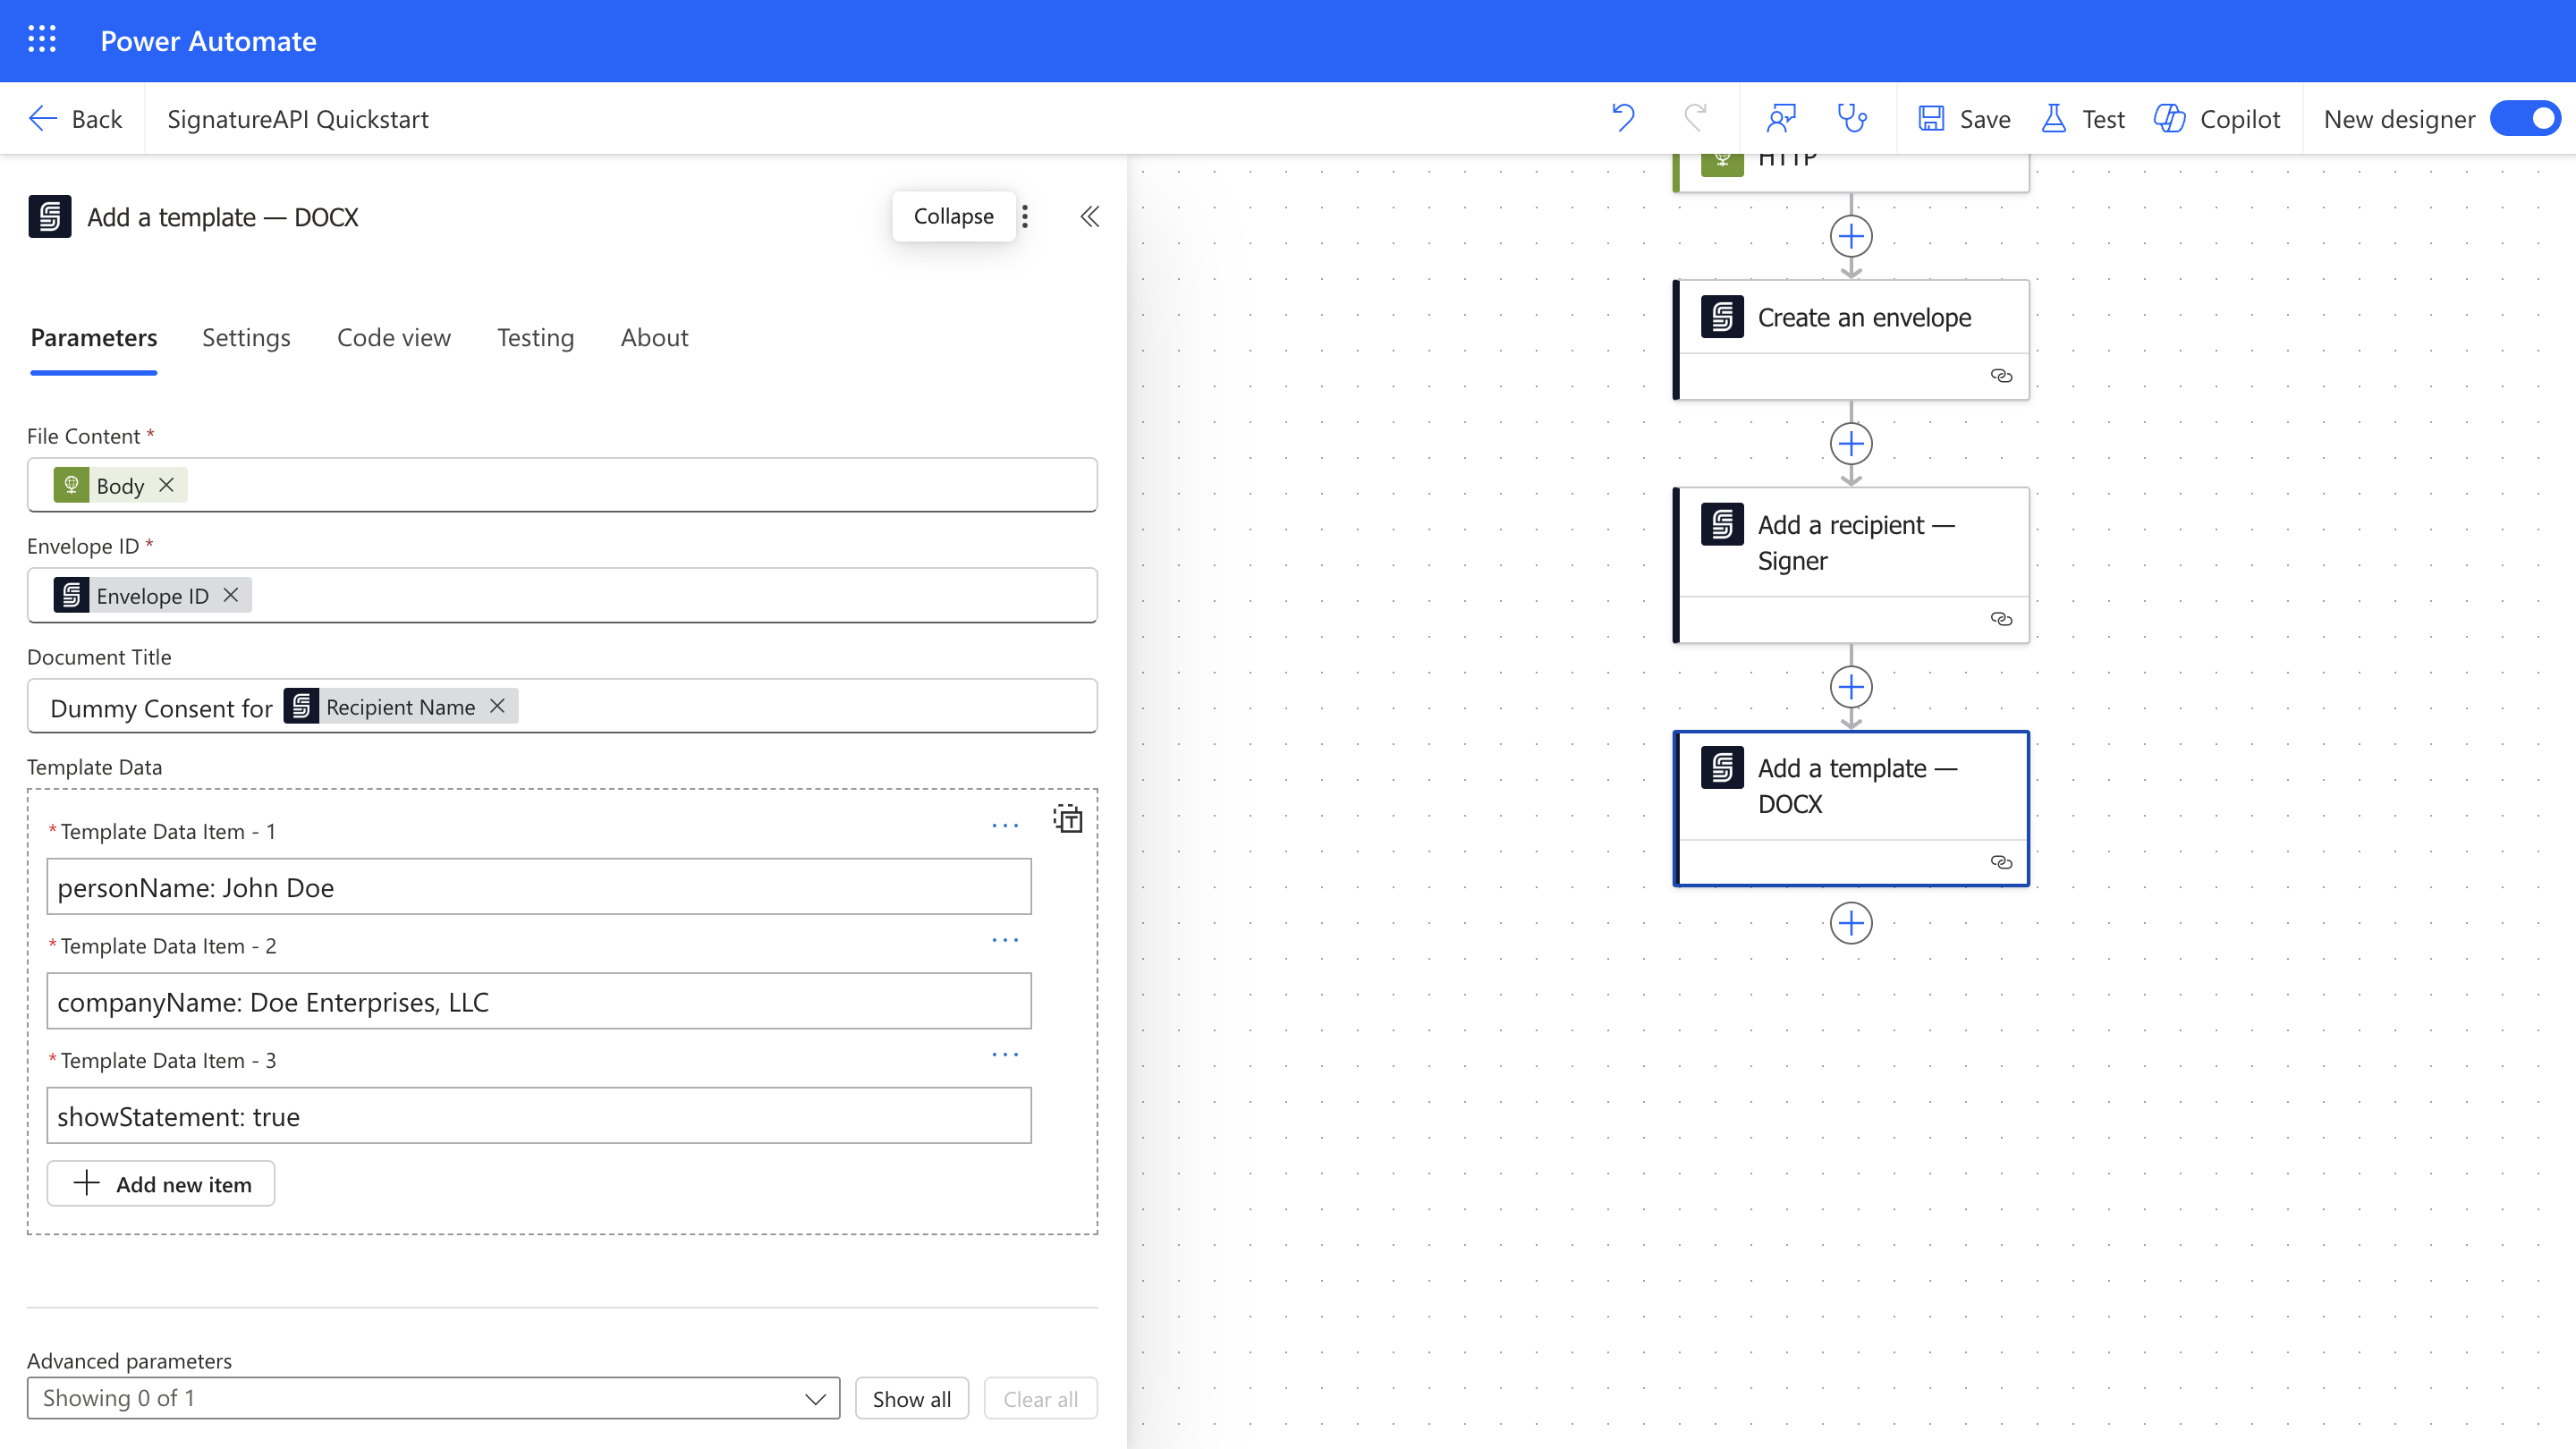Click the Add new item button
The width and height of the screenshot is (2576, 1449).
point(161,1184)
